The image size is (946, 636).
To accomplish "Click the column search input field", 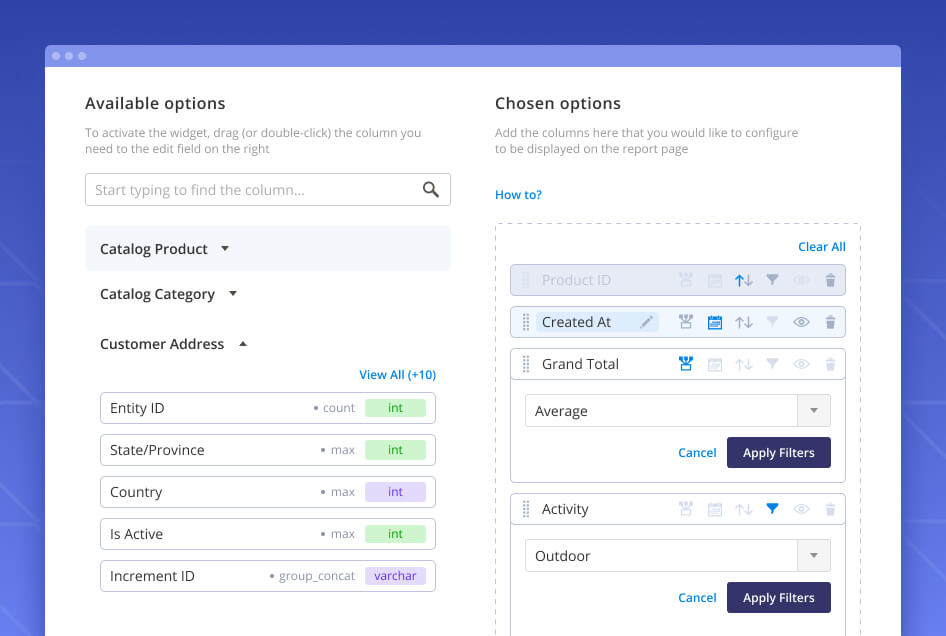I will (252, 190).
